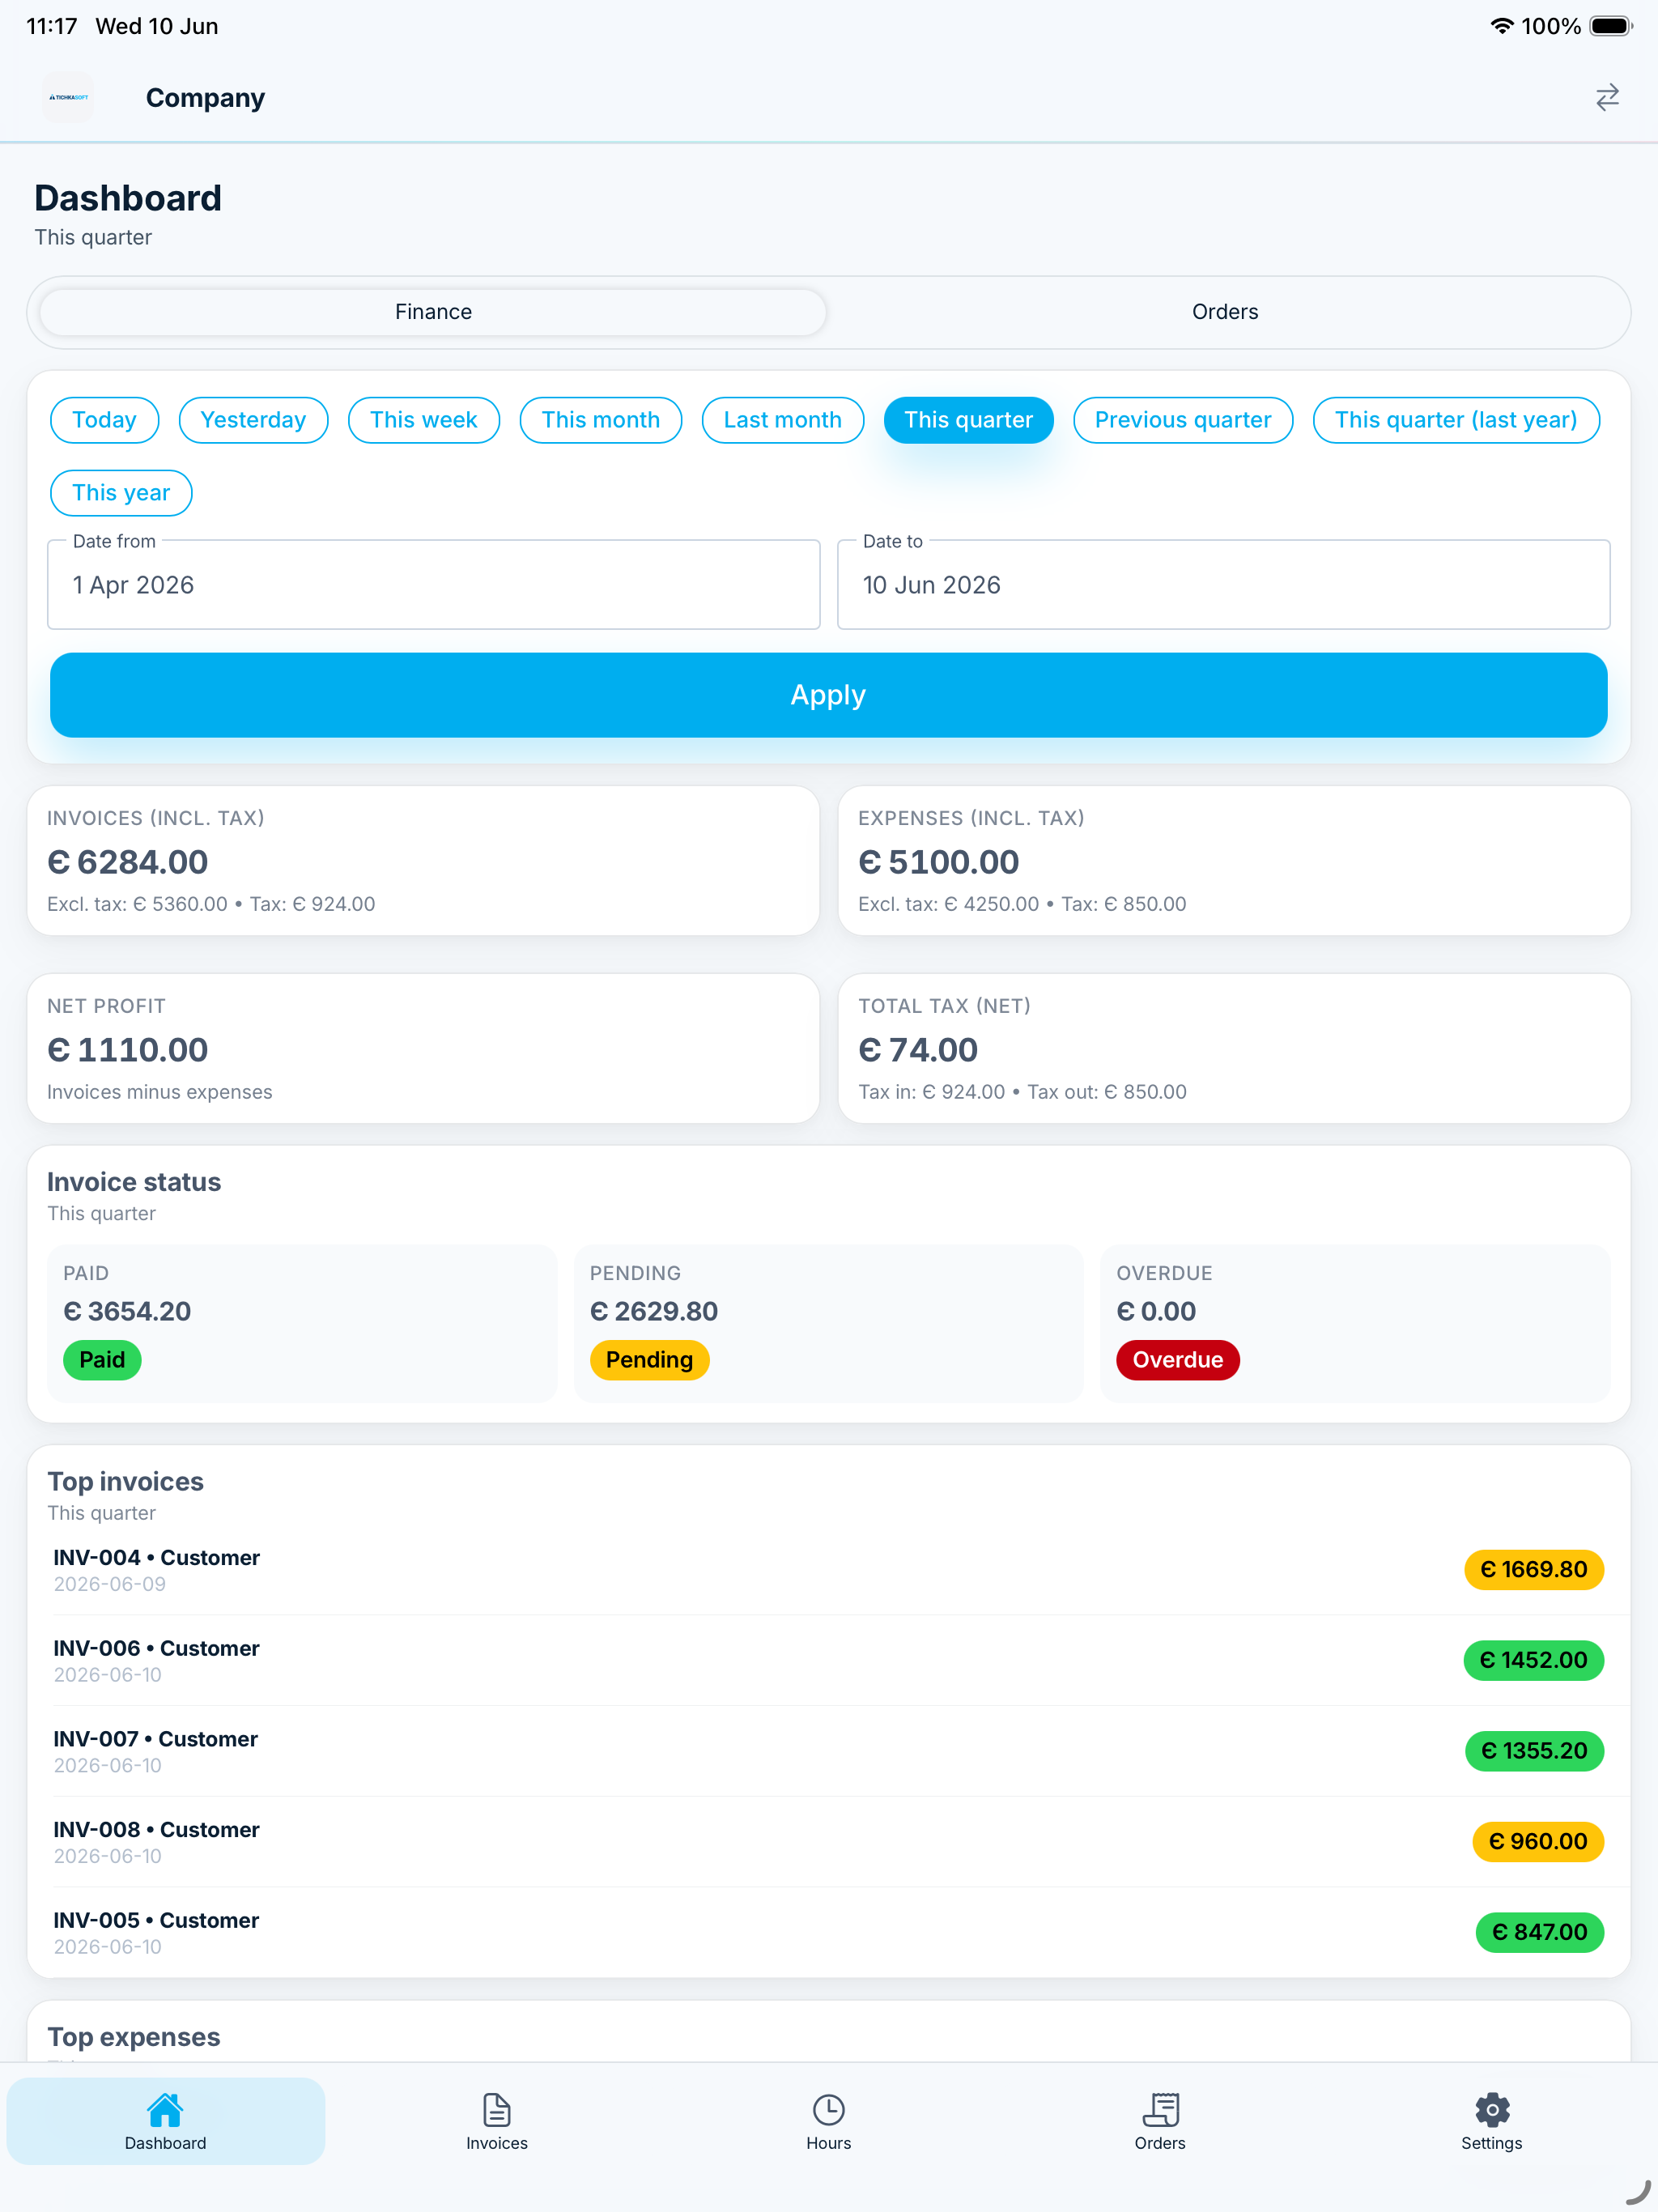The image size is (1658, 2212).
Task: Tap the pending total € 2629.80
Action: click(654, 1311)
